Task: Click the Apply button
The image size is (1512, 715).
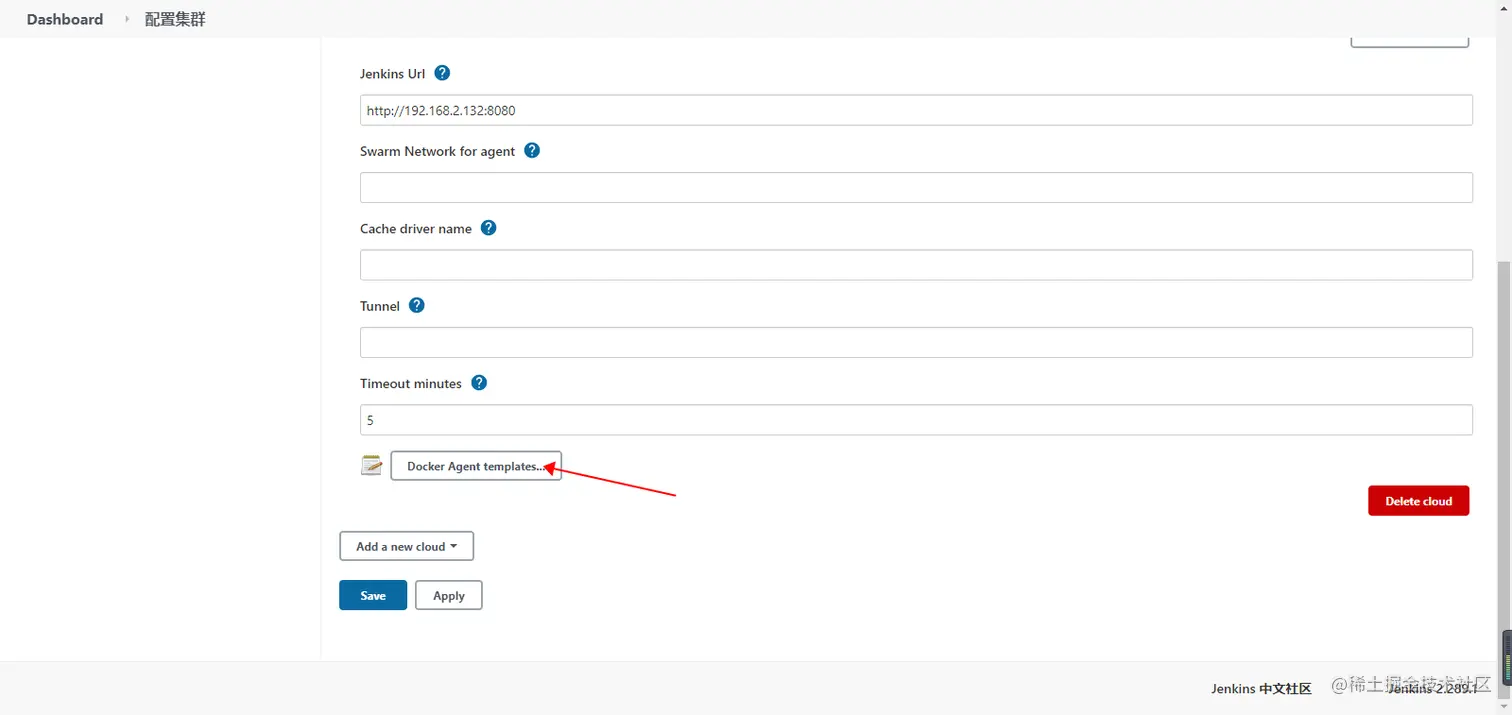Action: click(448, 595)
